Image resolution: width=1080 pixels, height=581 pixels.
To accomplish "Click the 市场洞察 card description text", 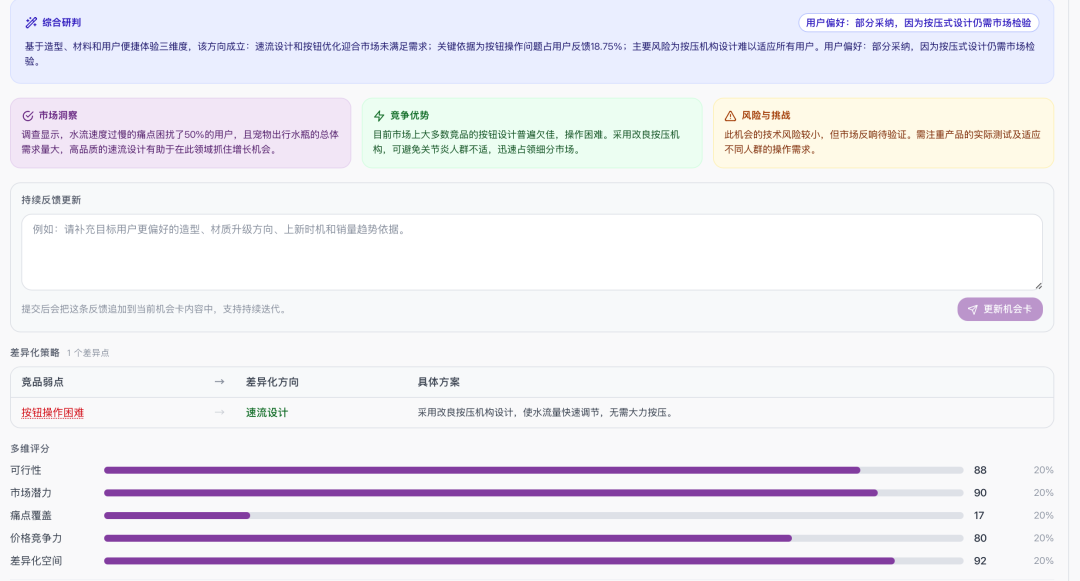I will click(x=180, y=142).
